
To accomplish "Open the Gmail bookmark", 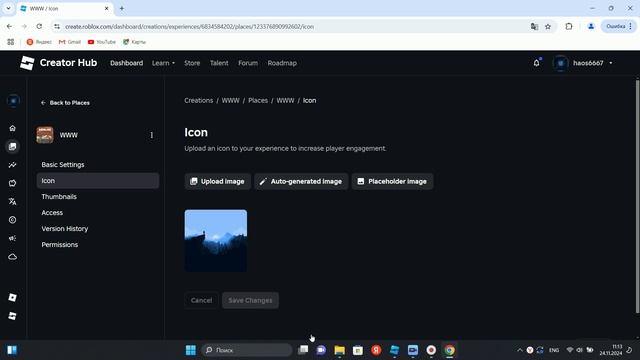I will pos(70,42).
